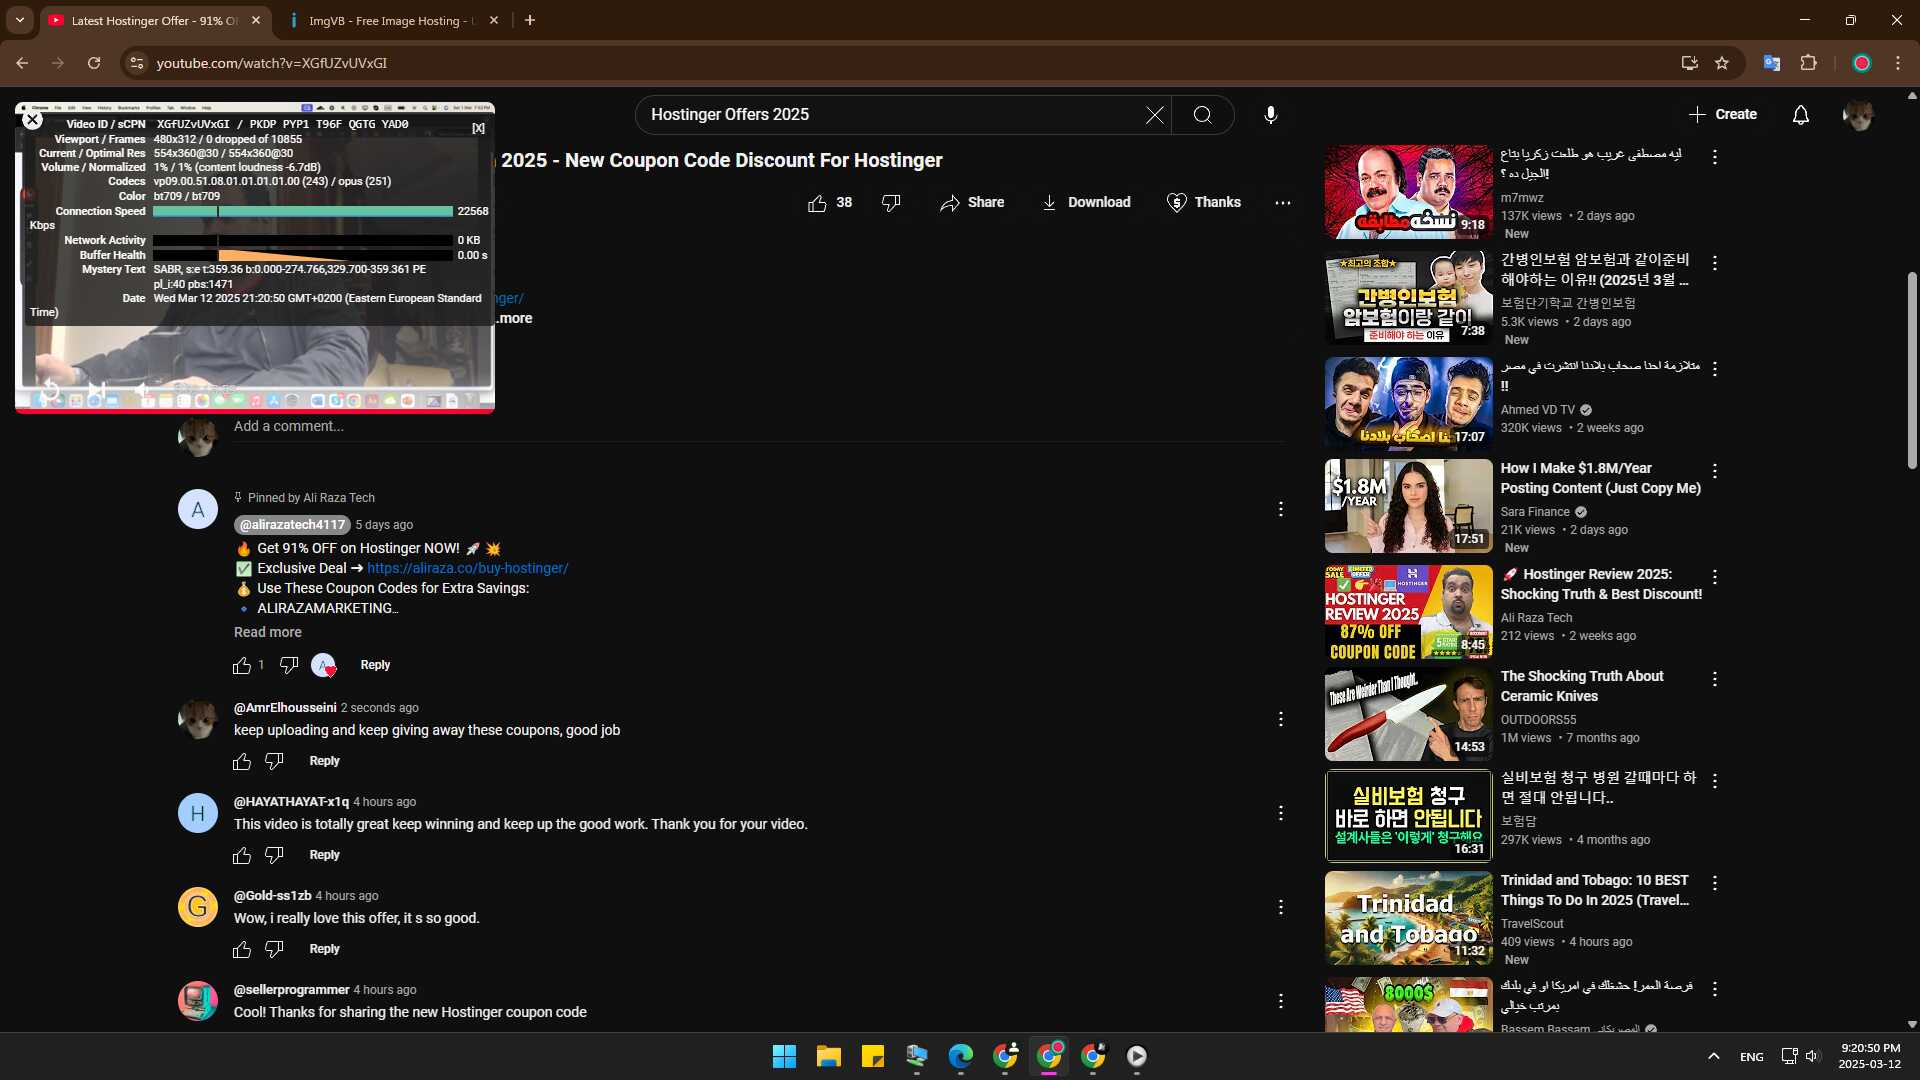Dismiss the stats for nerds overlay [X]
Screen dimensions: 1920x1080
click(478, 128)
